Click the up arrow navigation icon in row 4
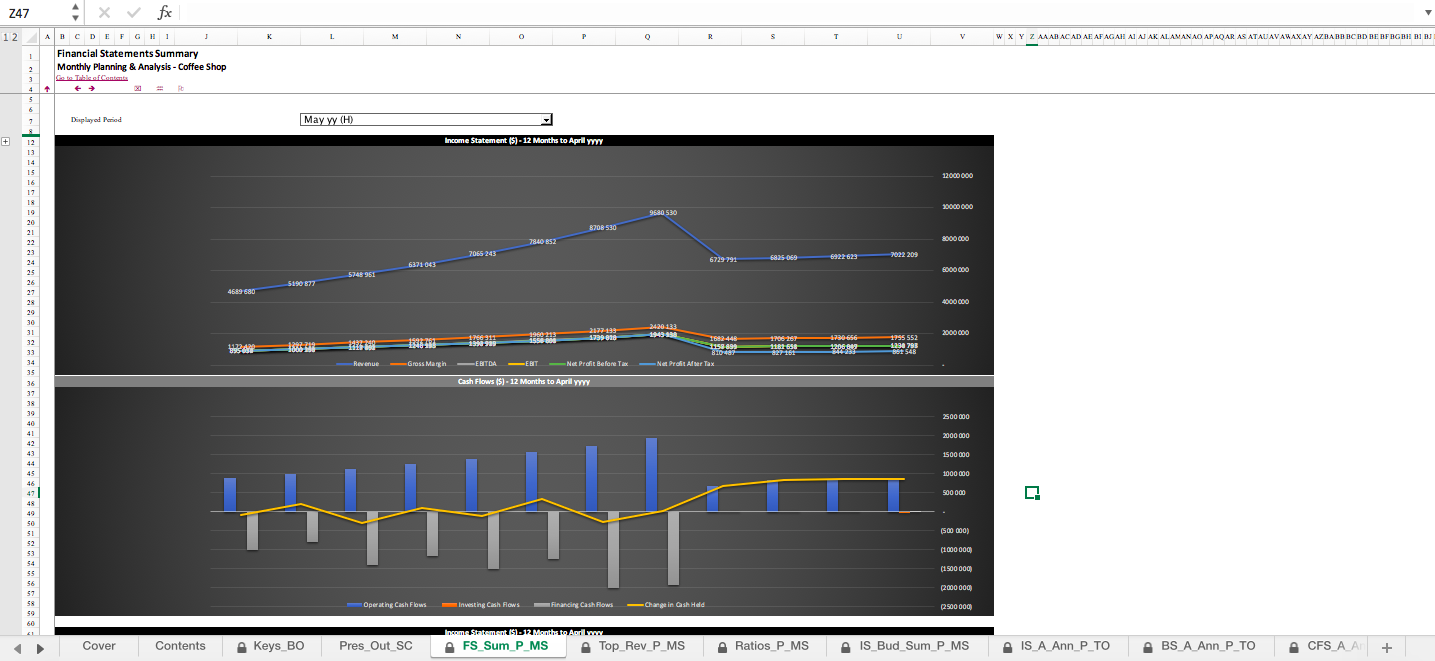The width and height of the screenshot is (1435, 661). point(47,88)
